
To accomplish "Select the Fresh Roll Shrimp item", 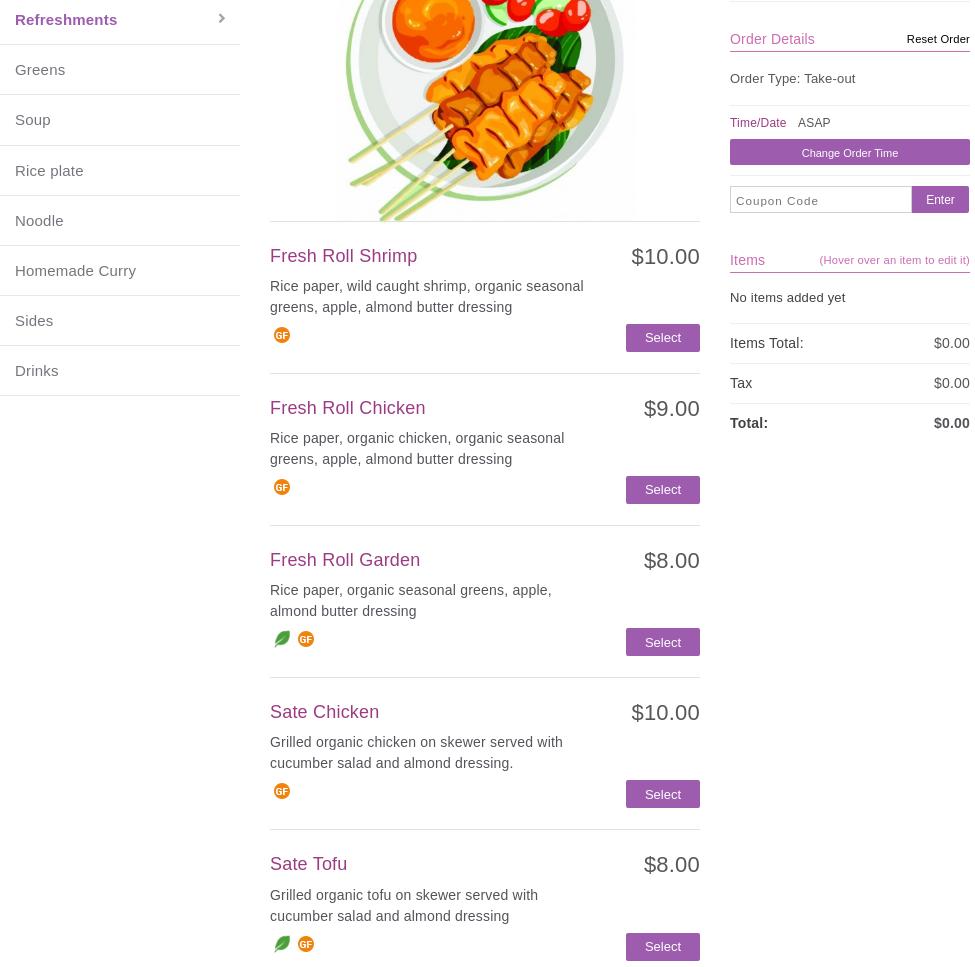I will click(662, 338).
